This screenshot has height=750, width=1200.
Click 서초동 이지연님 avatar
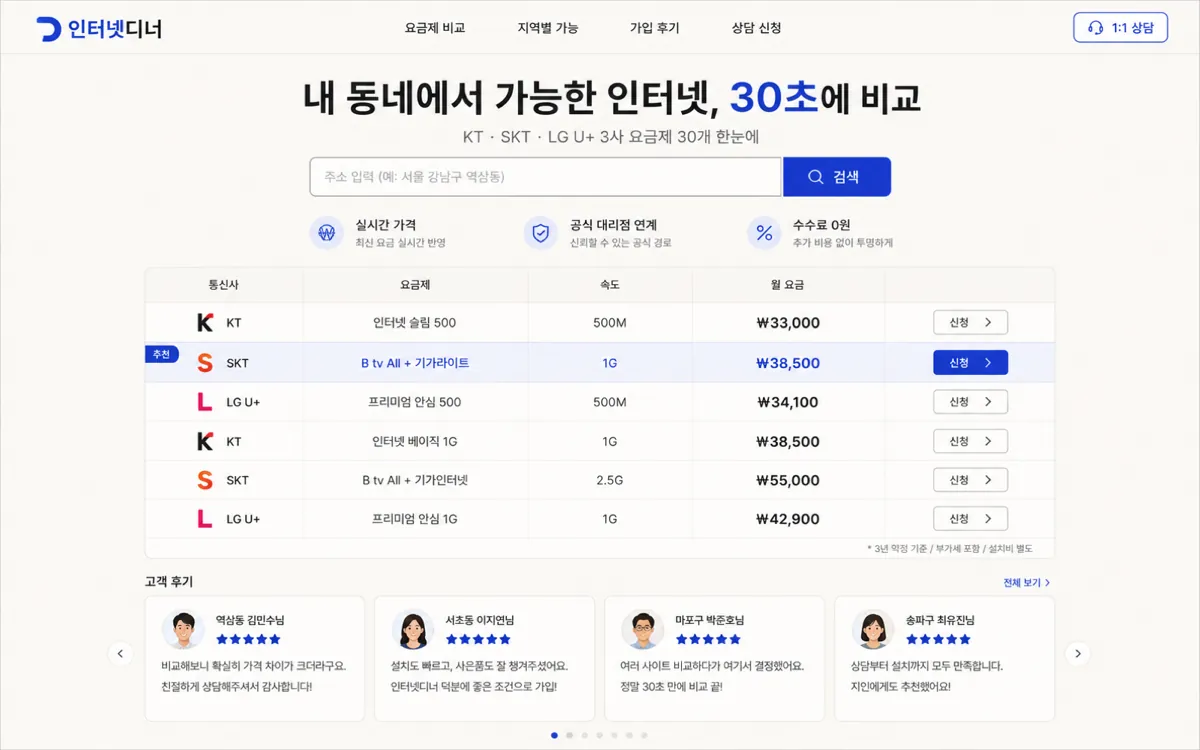(x=413, y=630)
